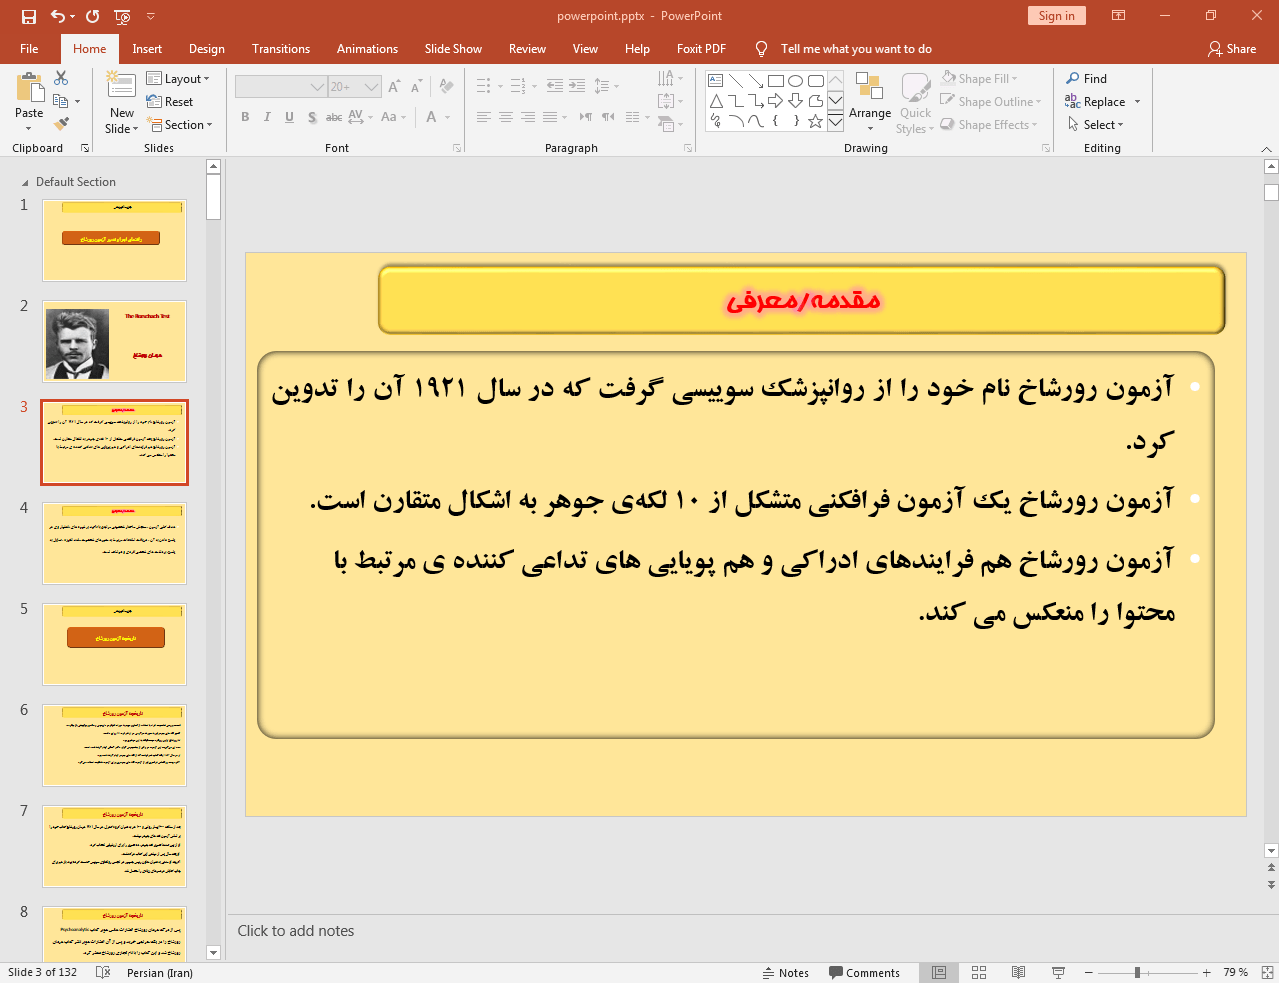Image resolution: width=1279 pixels, height=983 pixels.
Task: Switch to the Animations tab
Action: 367,49
